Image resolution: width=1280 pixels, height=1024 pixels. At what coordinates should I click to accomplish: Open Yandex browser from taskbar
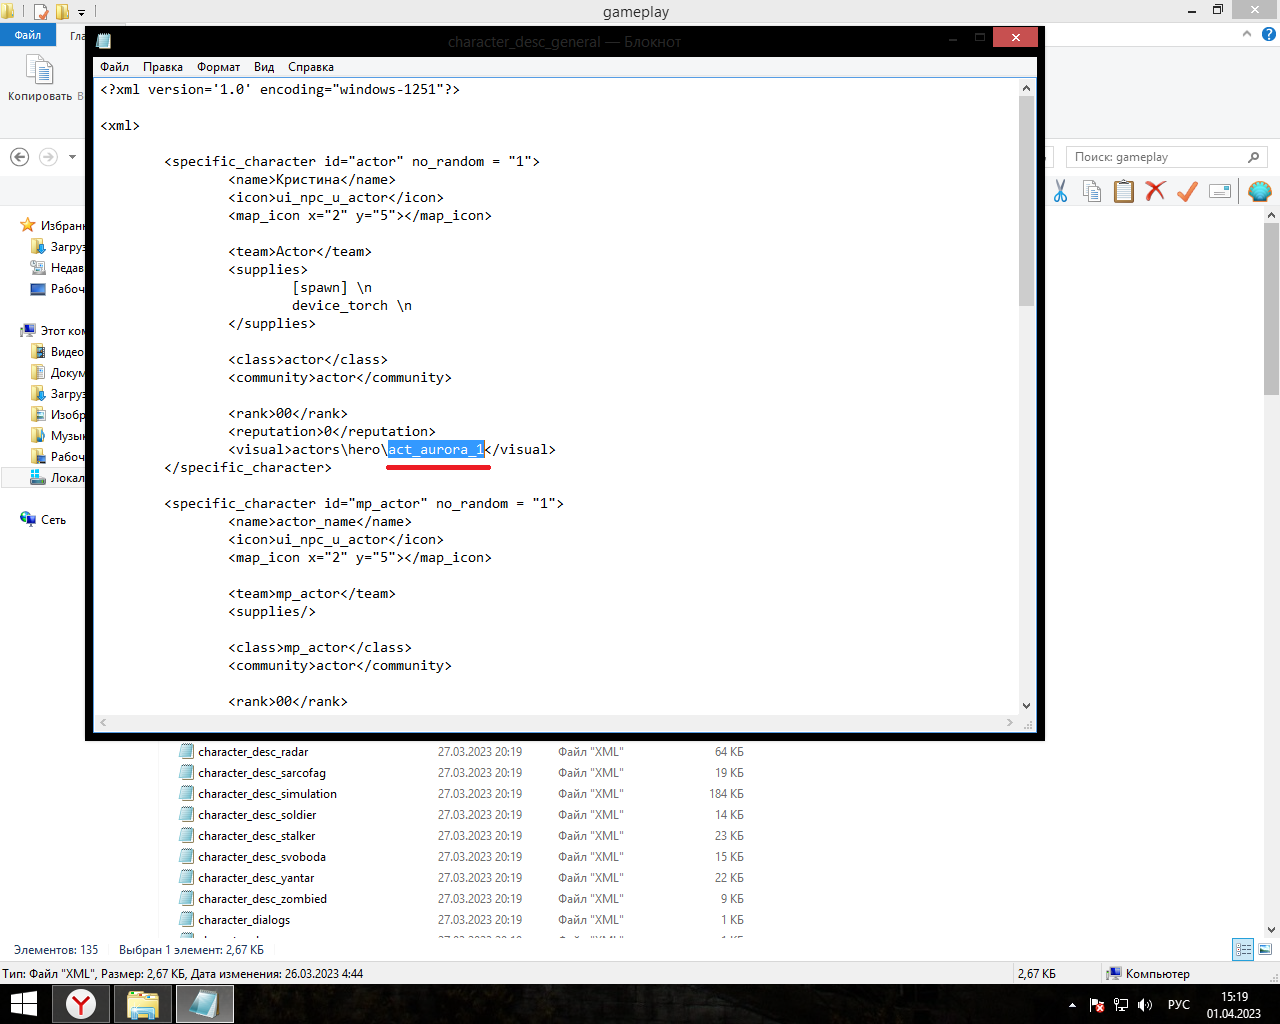point(81,1004)
